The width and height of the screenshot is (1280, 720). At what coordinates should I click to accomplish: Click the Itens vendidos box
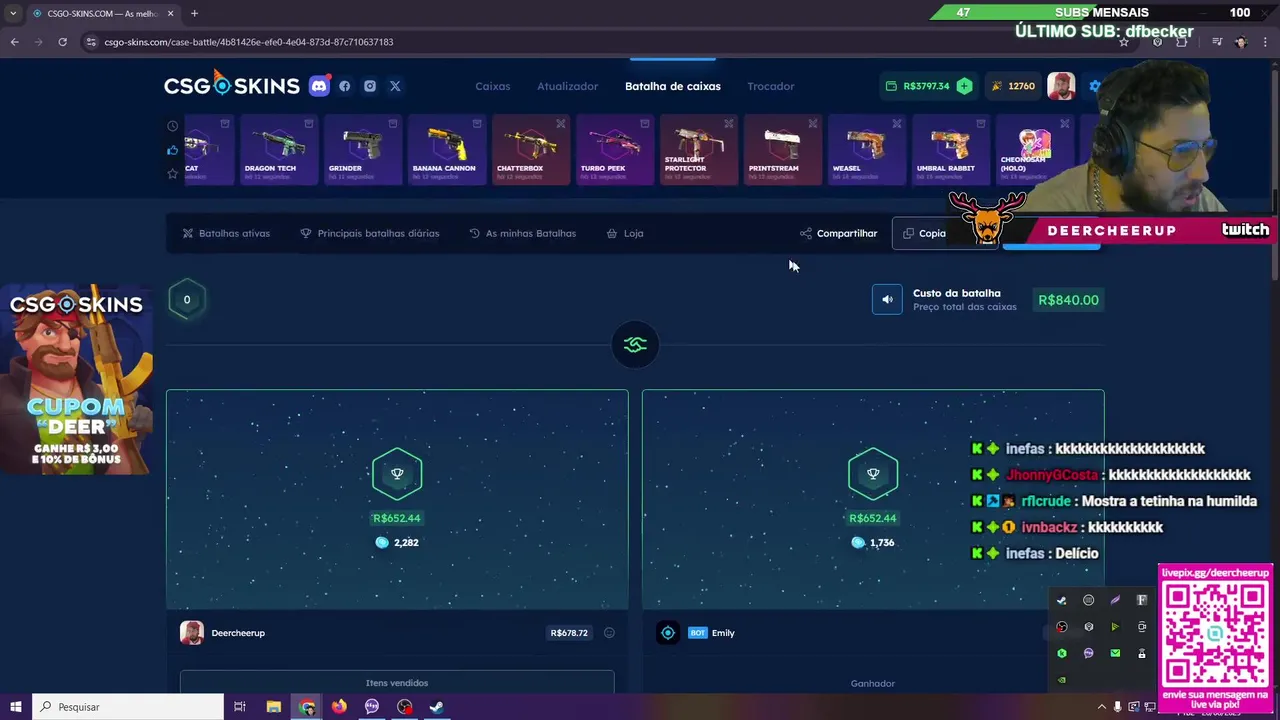397,682
